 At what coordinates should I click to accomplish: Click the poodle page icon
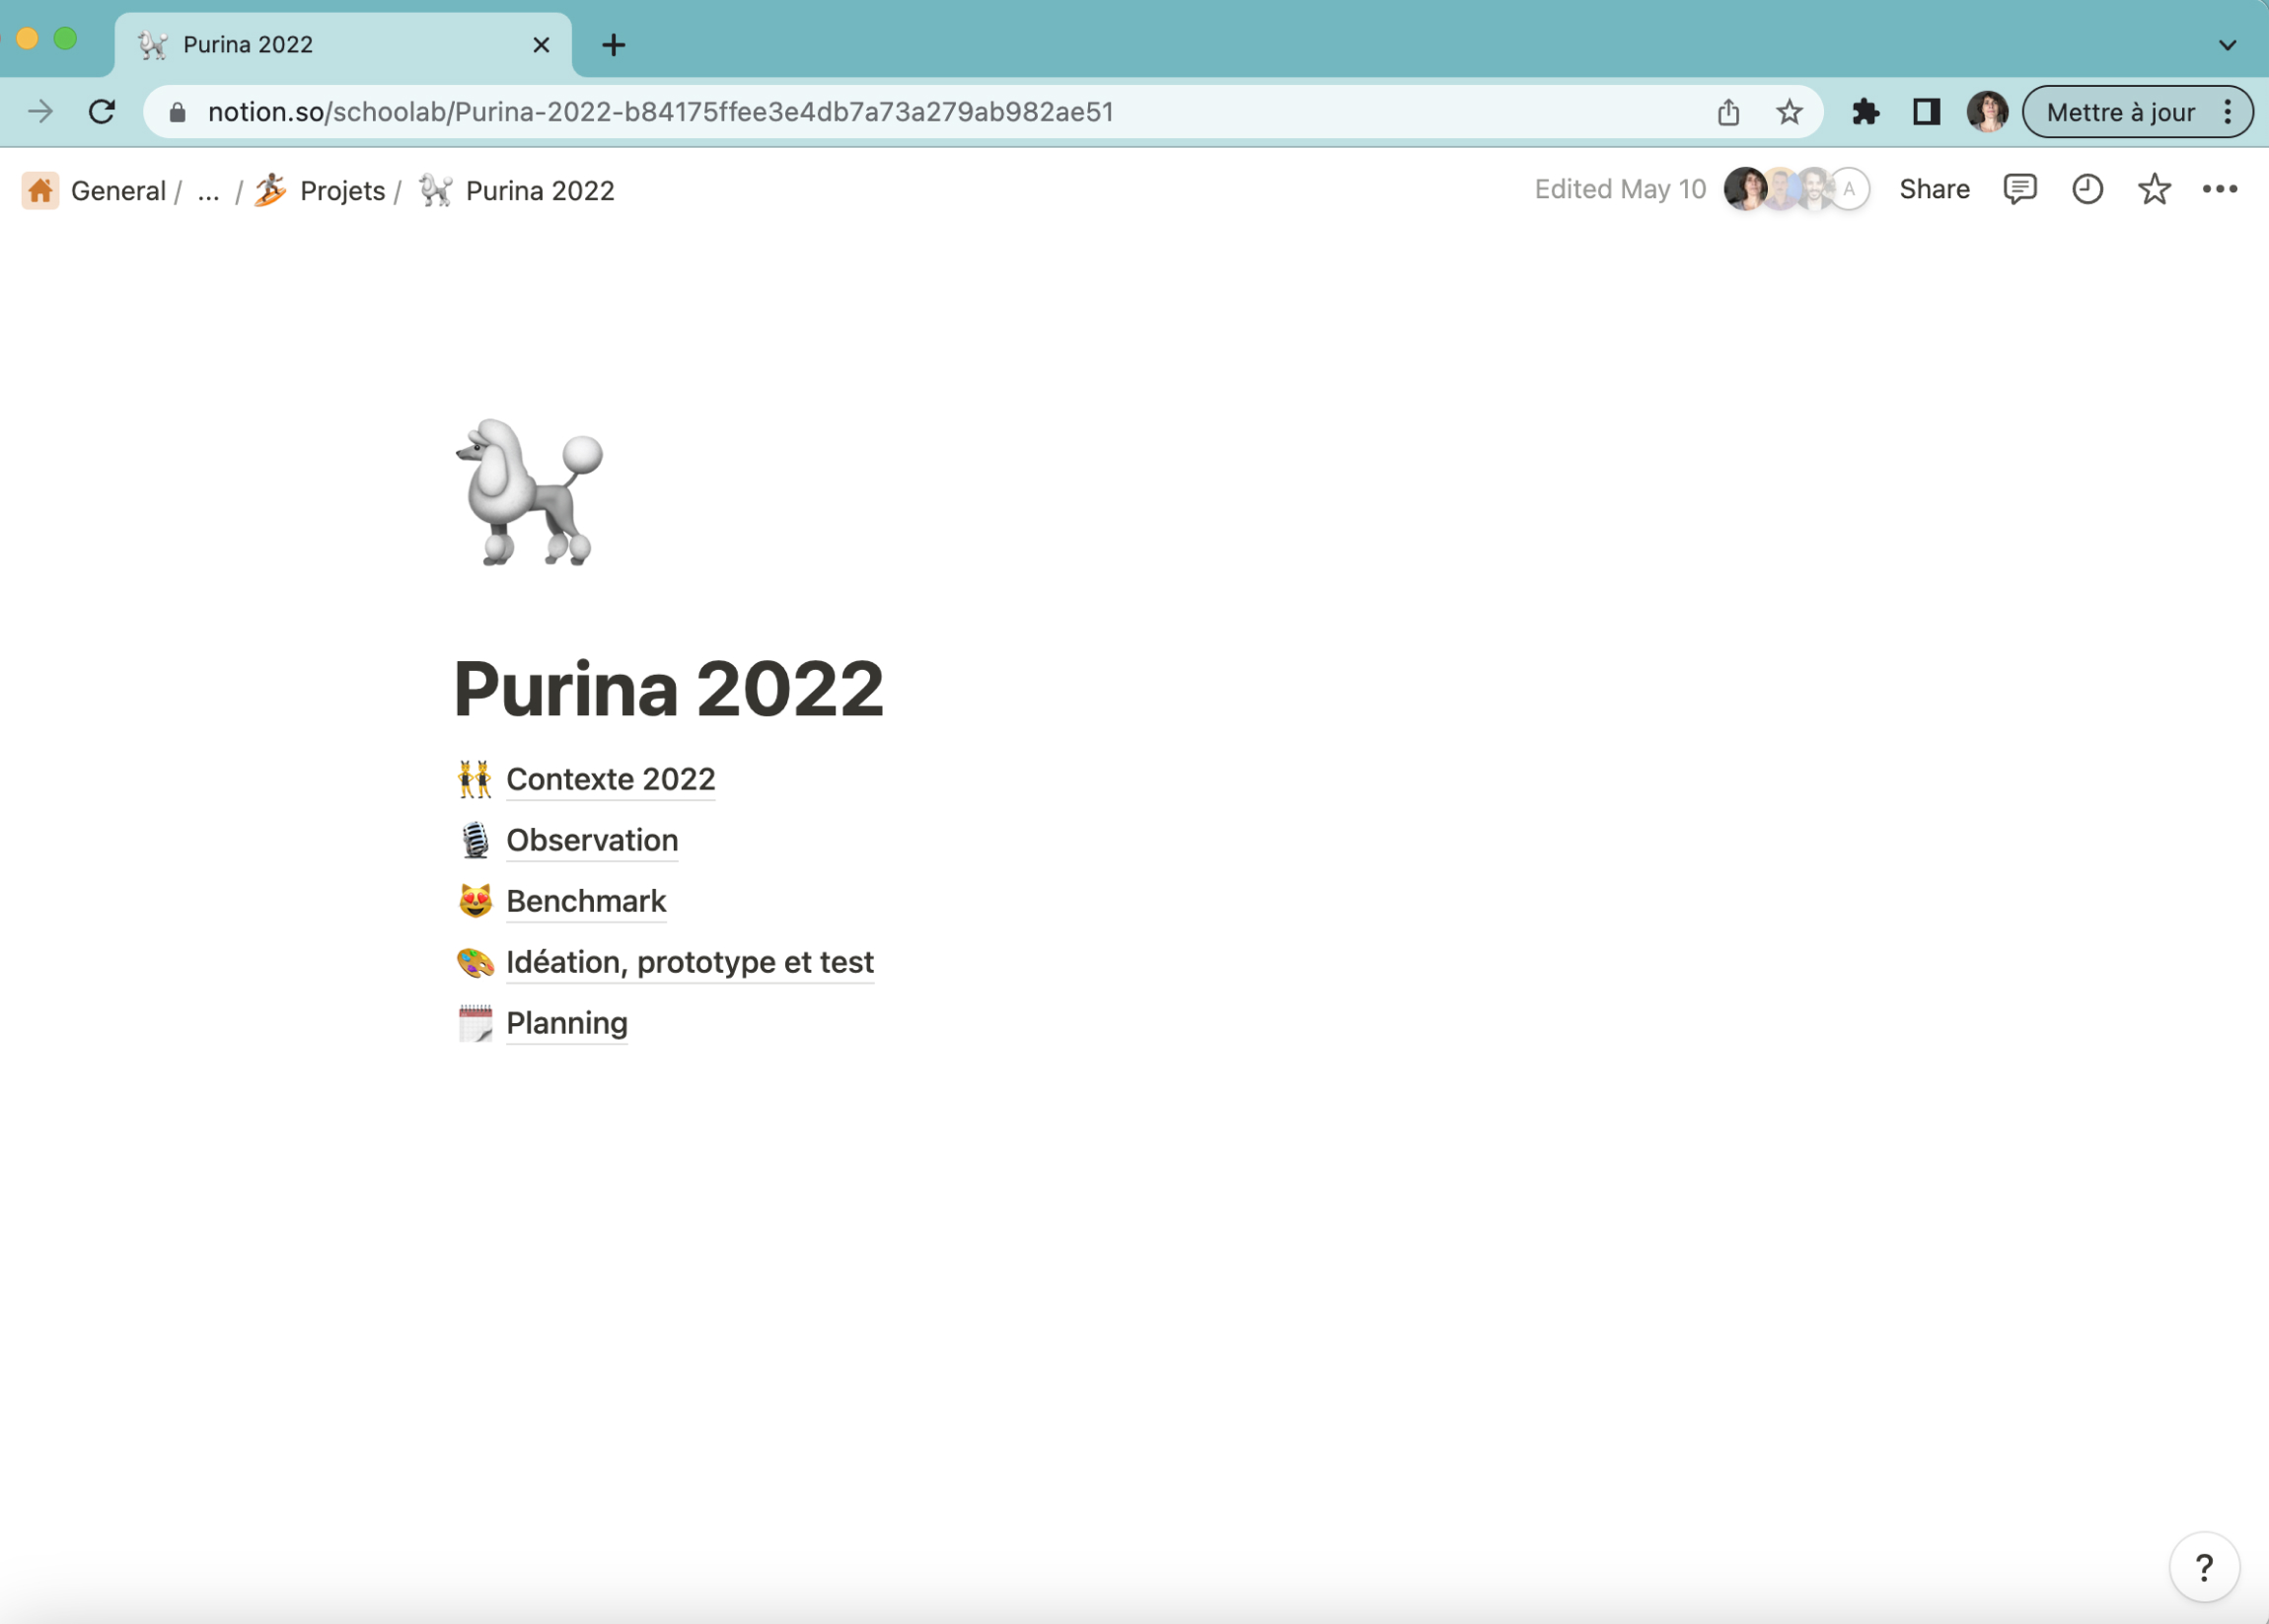click(x=529, y=492)
